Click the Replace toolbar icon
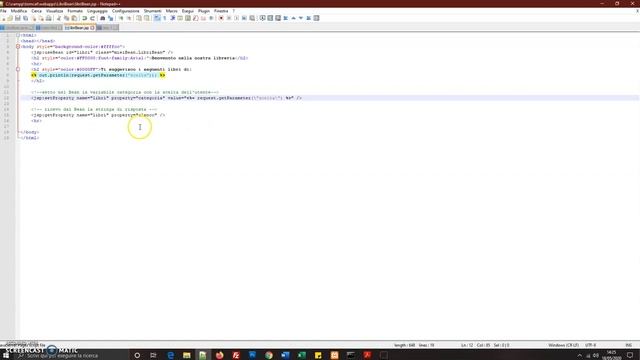The width and height of the screenshot is (640, 360). tap(110, 18)
